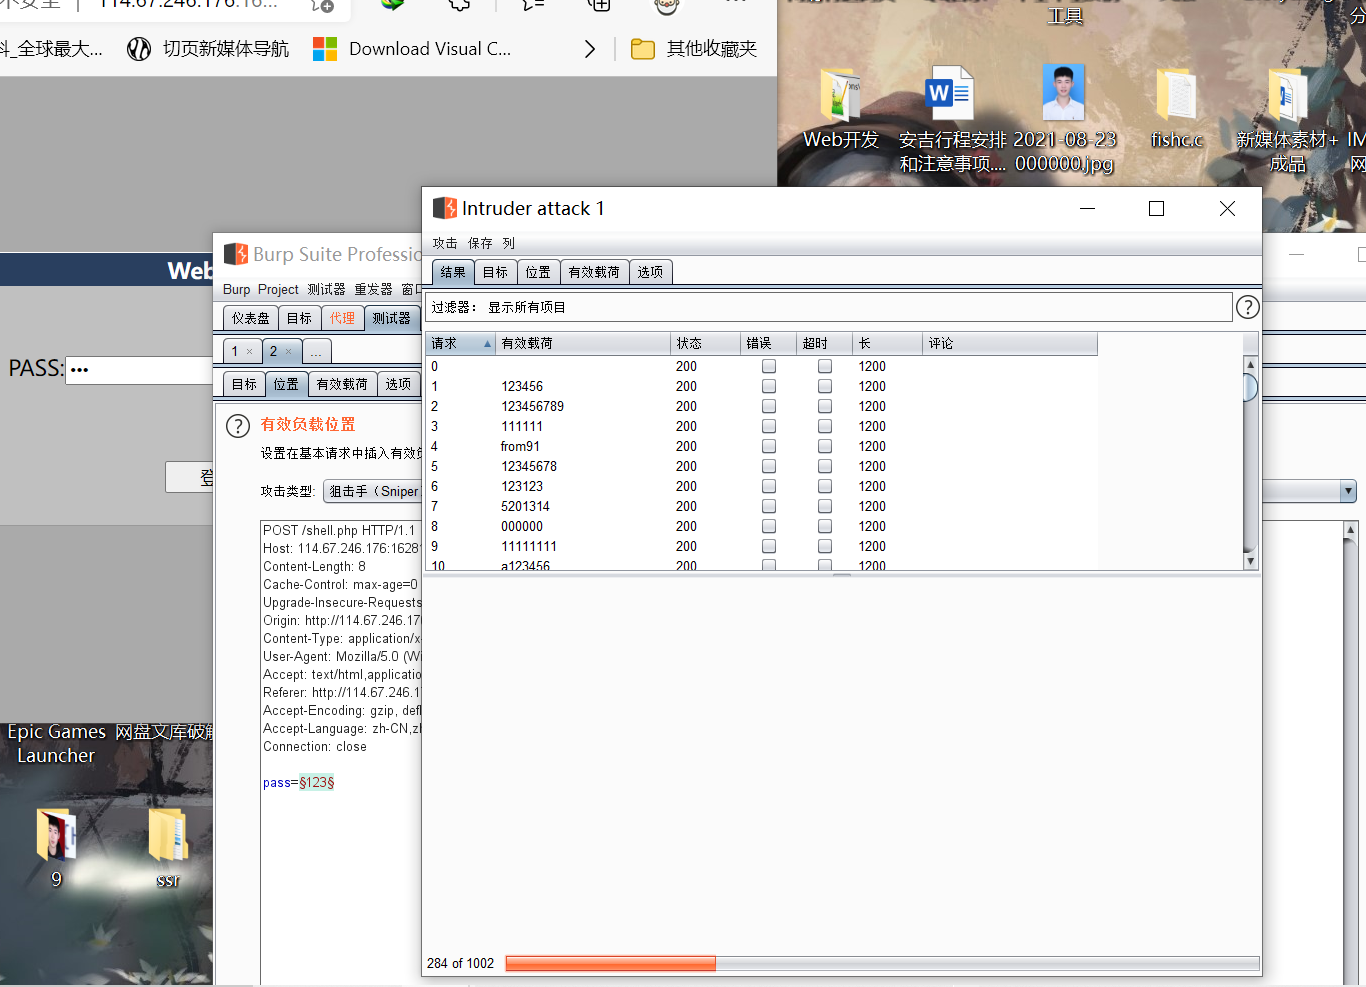
Task: Open the 攻击类型 Sniper dropdown
Action: 372,491
